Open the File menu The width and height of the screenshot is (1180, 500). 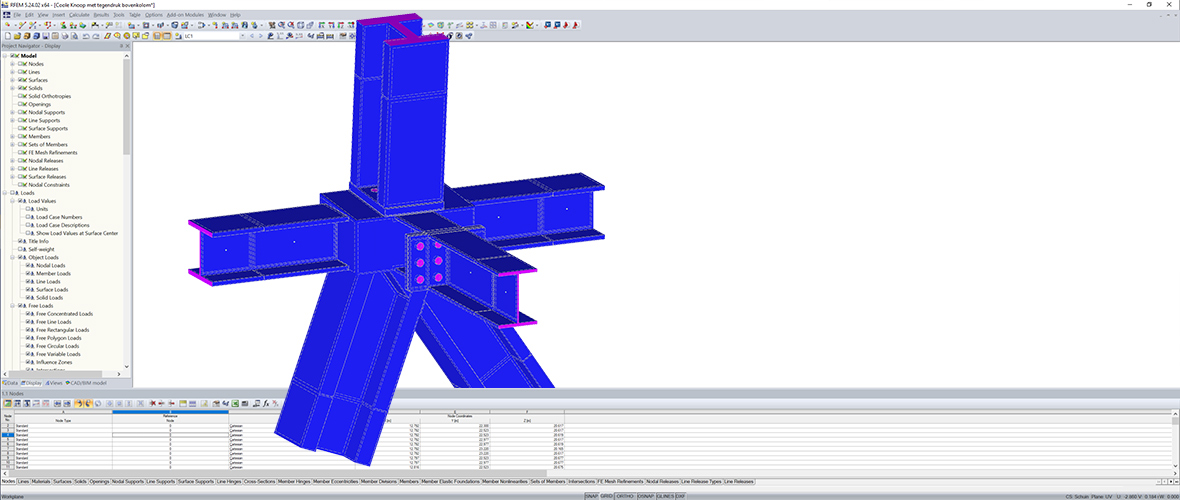point(17,14)
